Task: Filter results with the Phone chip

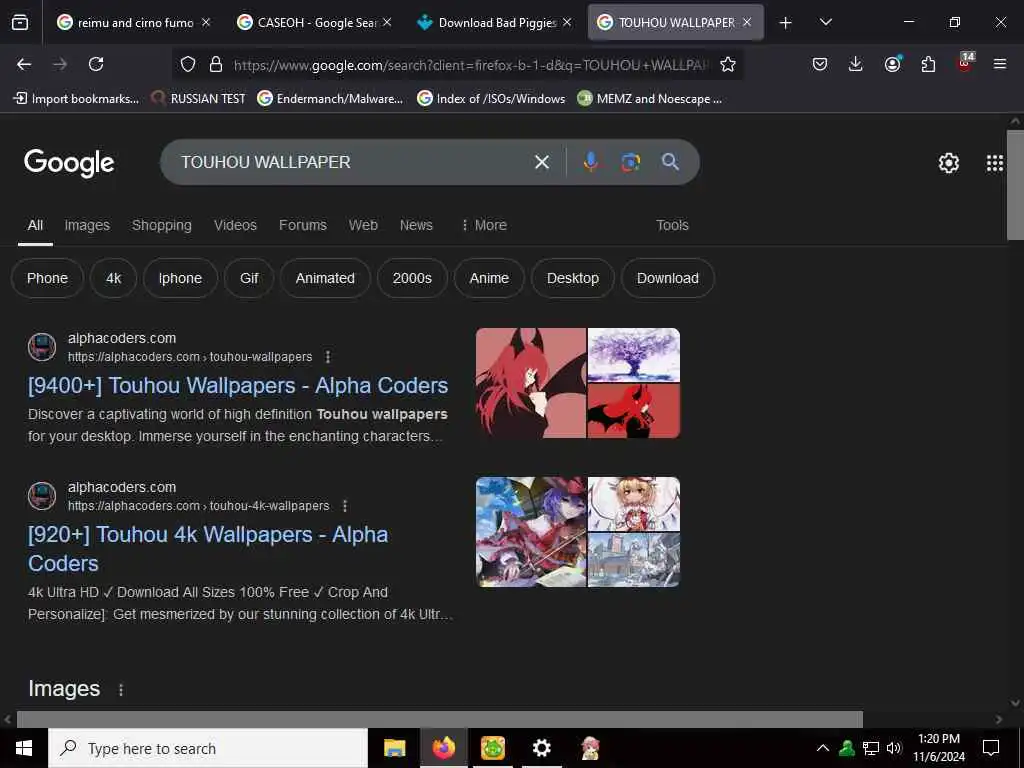Action: pos(47,278)
